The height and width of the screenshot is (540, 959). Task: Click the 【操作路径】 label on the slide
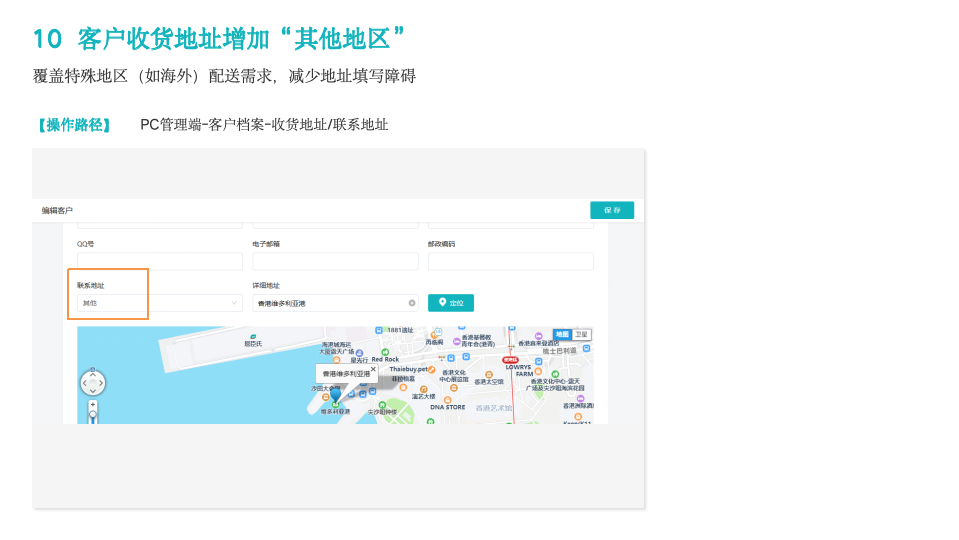[x=74, y=125]
